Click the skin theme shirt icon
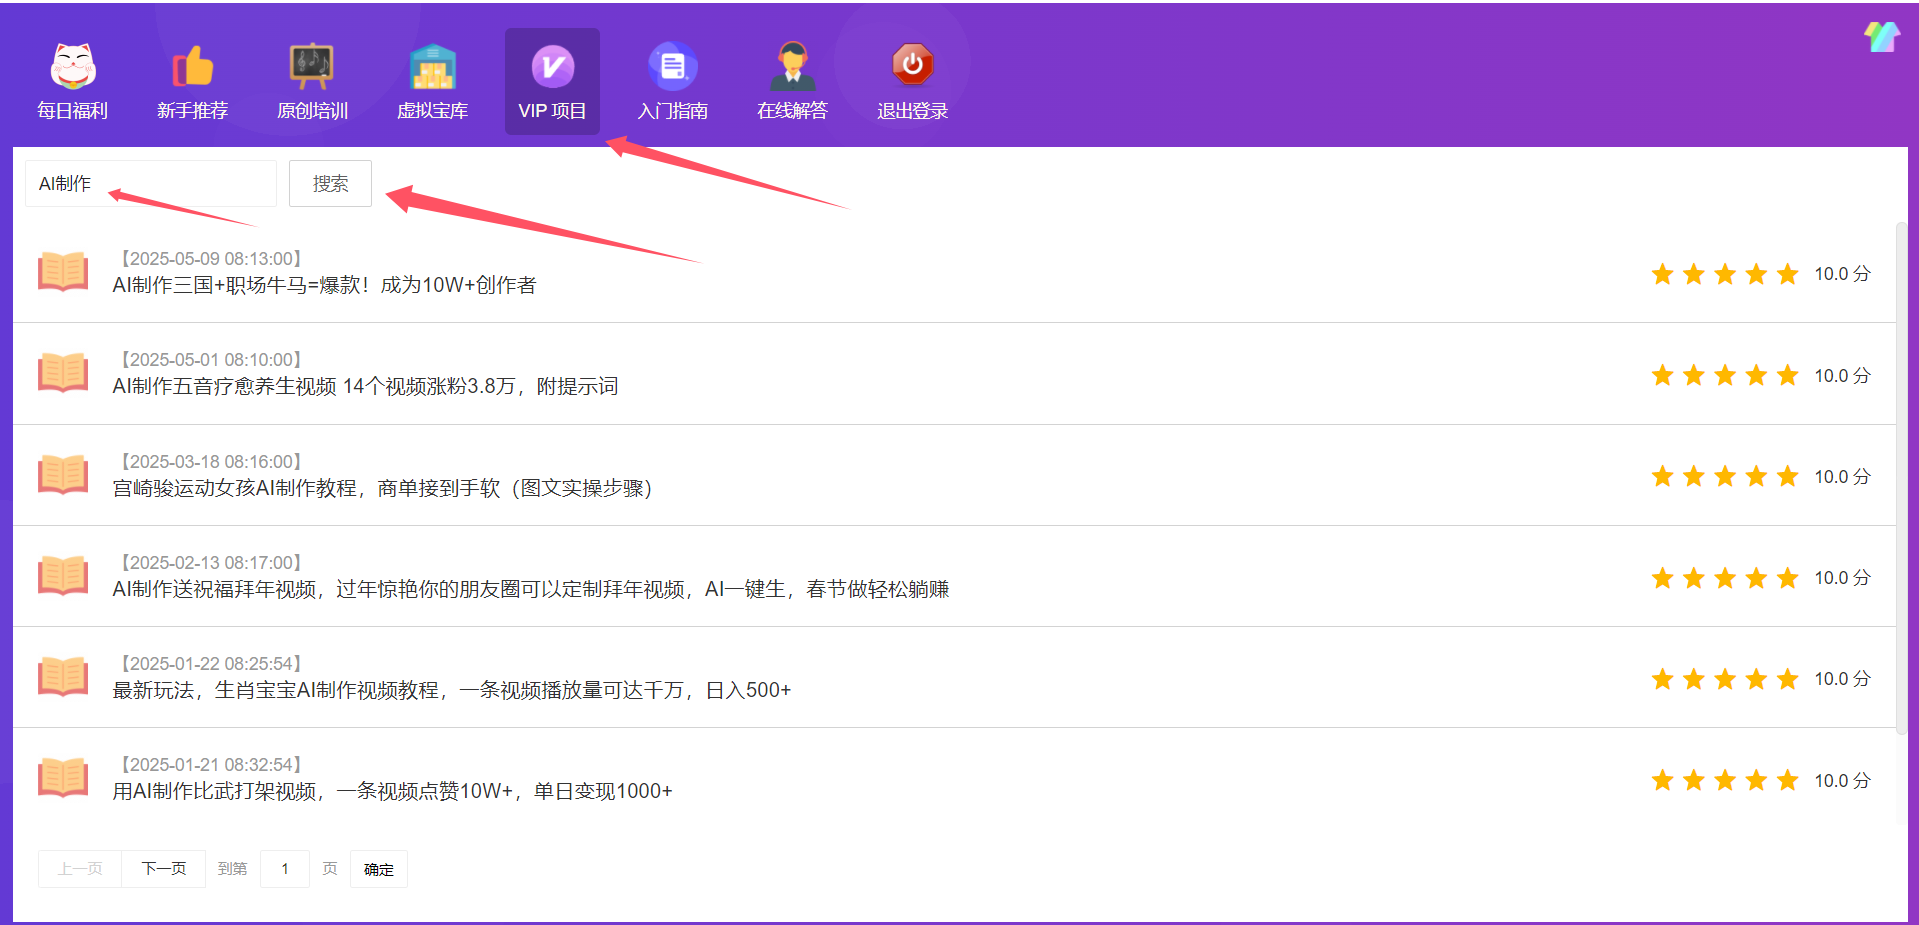1919x925 pixels. pos(1881,37)
